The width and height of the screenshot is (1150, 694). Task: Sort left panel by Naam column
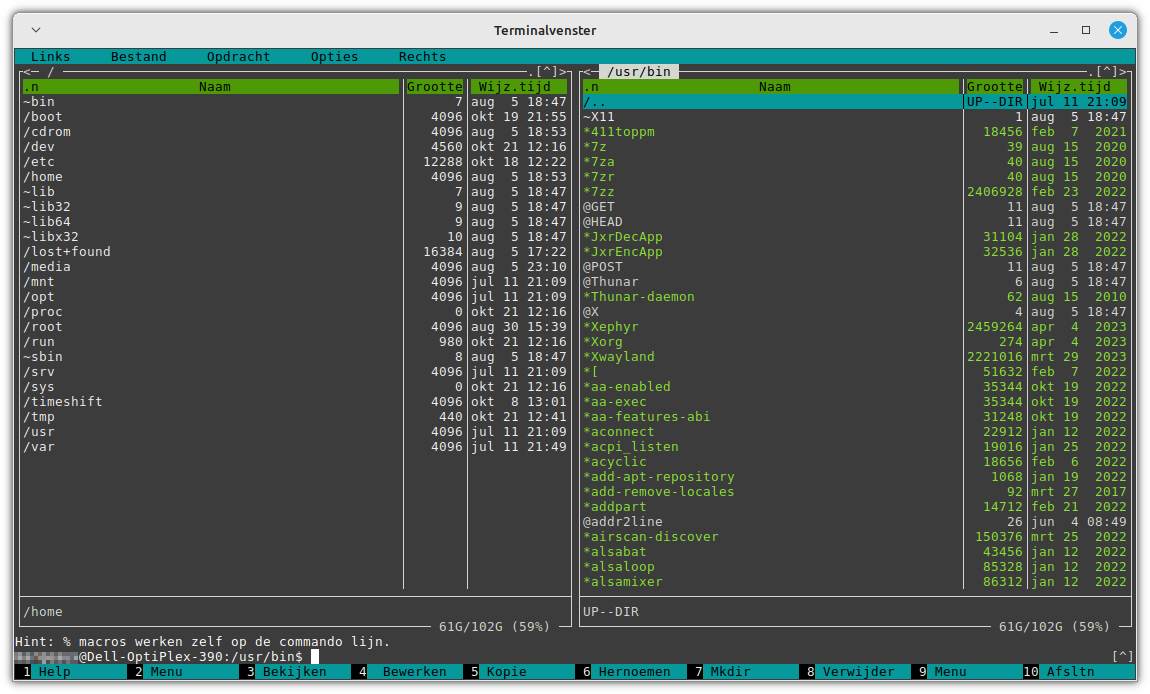(214, 87)
